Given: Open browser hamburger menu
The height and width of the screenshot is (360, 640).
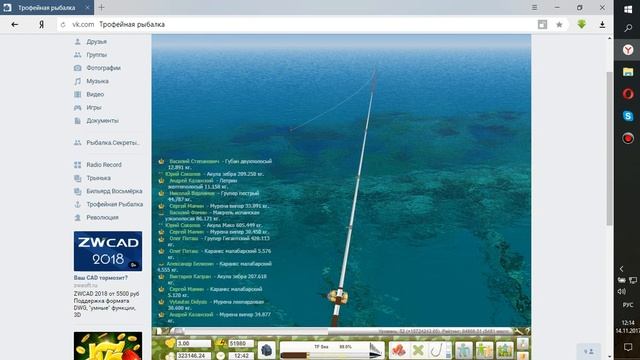Looking at the screenshot, I should [534, 7].
